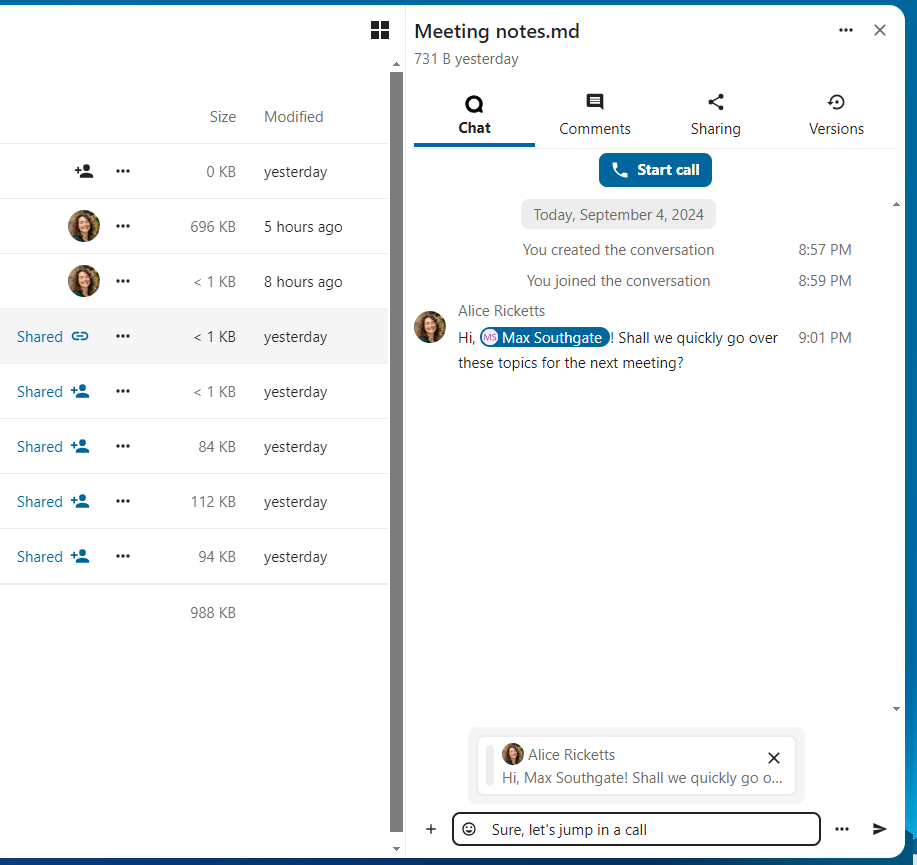Click the Shared label on the 84 KB row
The height and width of the screenshot is (865, 917).
[40, 447]
